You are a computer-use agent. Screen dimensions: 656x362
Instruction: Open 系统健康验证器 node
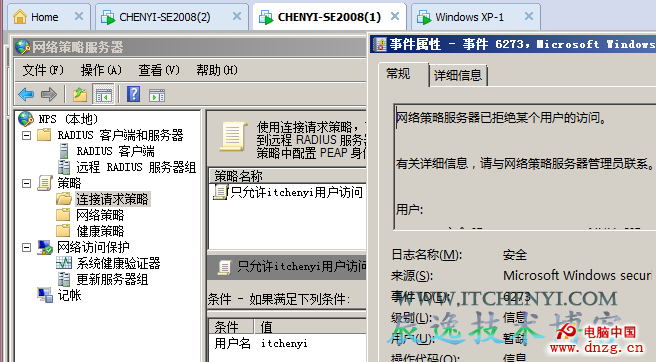pyautogui.click(x=118, y=263)
